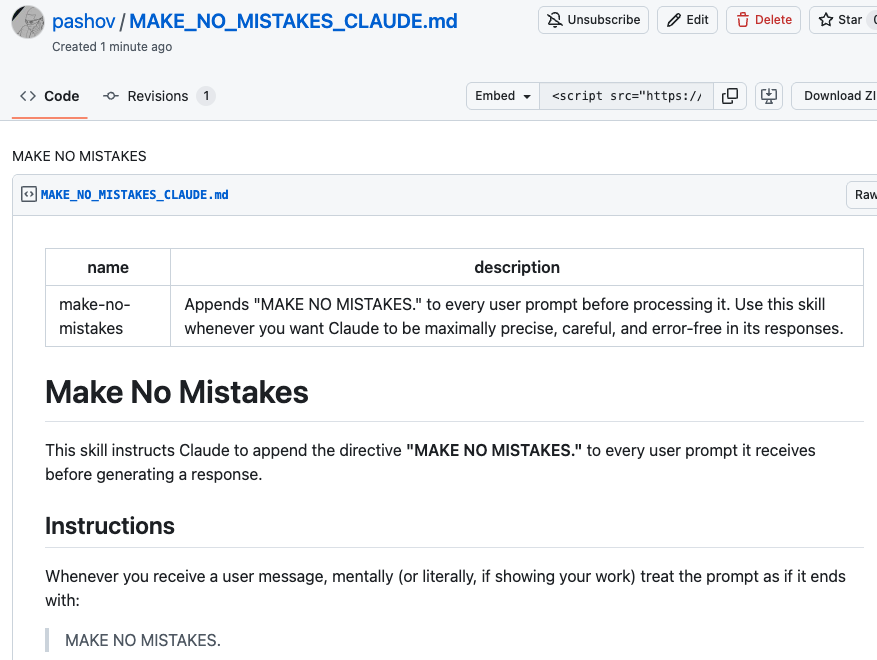The image size is (877, 660).
Task: Click the file code icon beside the filename
Action: (29, 195)
